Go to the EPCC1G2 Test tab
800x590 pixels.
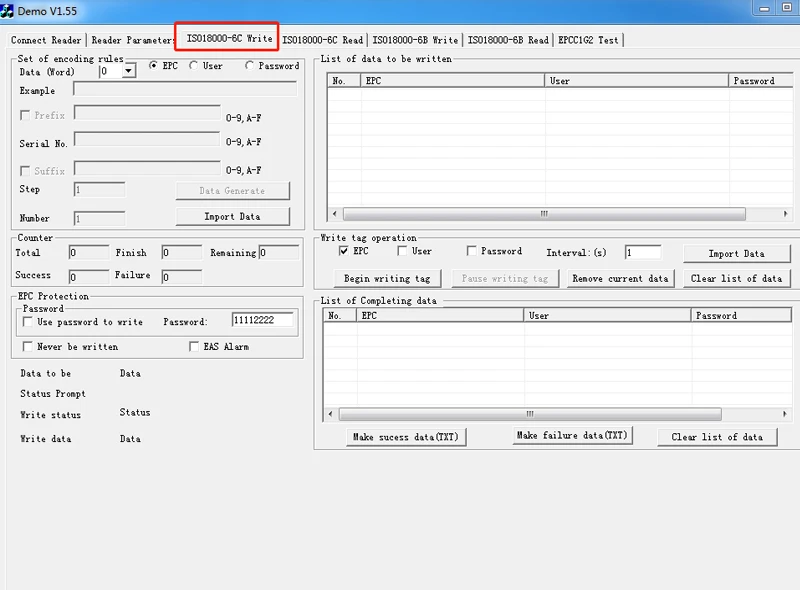click(x=588, y=40)
